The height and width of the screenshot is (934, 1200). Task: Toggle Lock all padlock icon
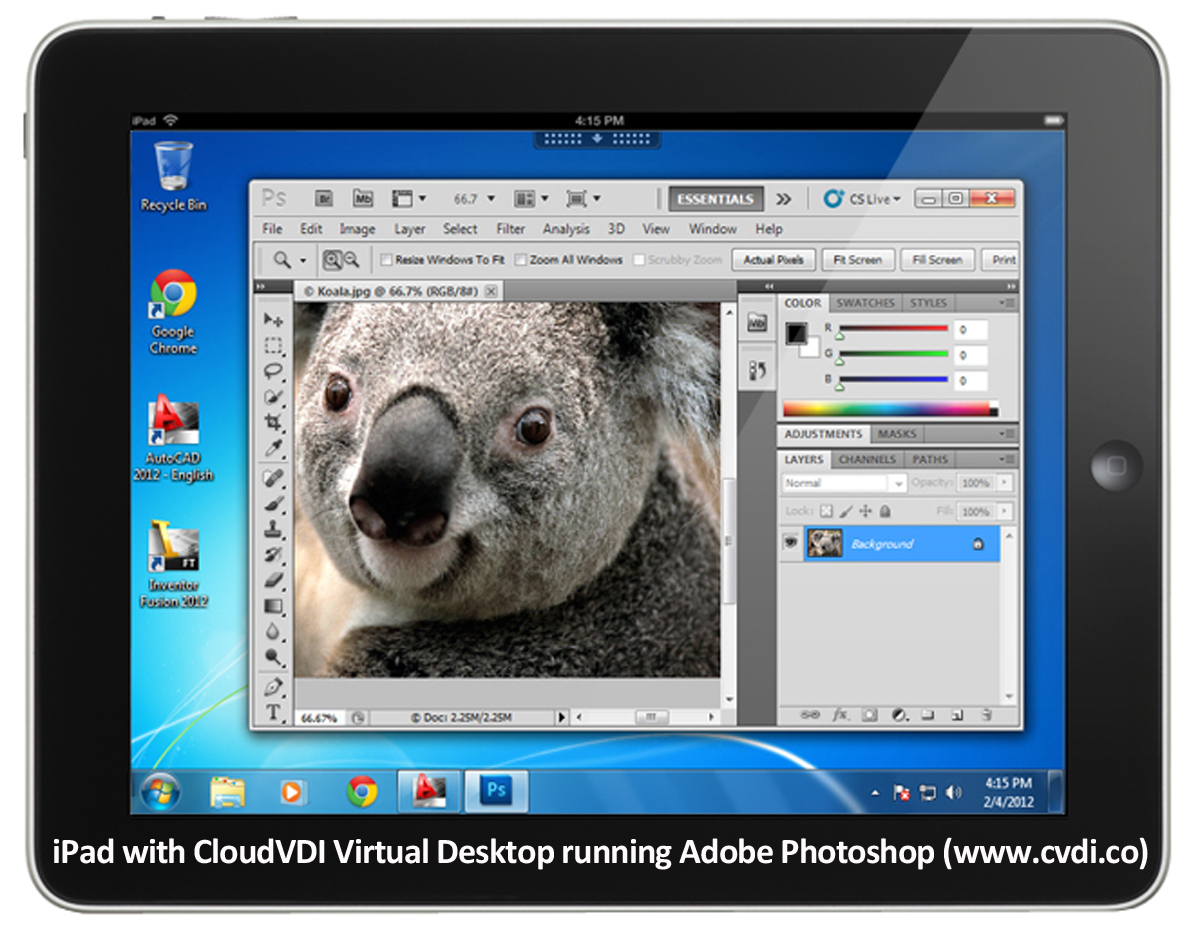point(885,511)
